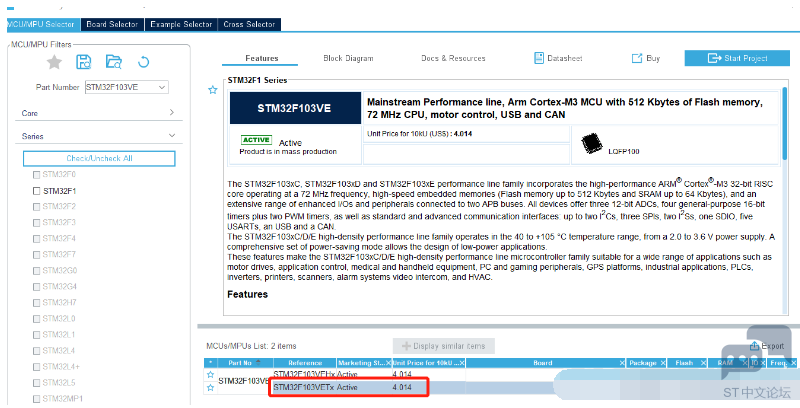Toggle the STM32F2 series checkbox

[36, 207]
